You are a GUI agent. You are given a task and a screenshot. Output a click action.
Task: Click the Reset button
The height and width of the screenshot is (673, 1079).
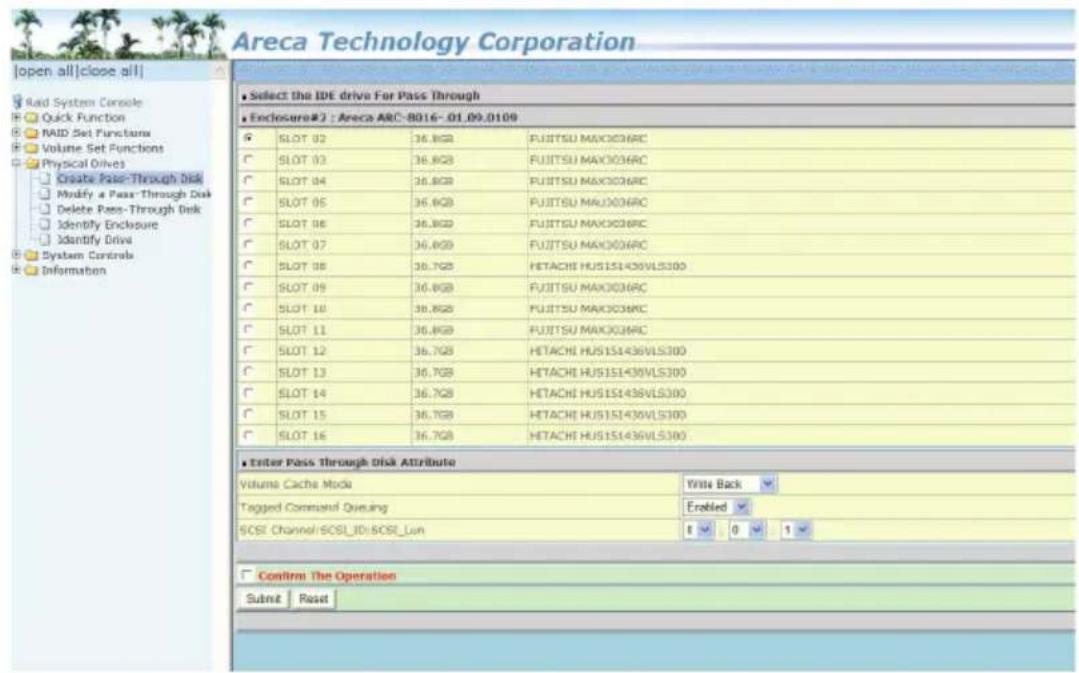(313, 599)
